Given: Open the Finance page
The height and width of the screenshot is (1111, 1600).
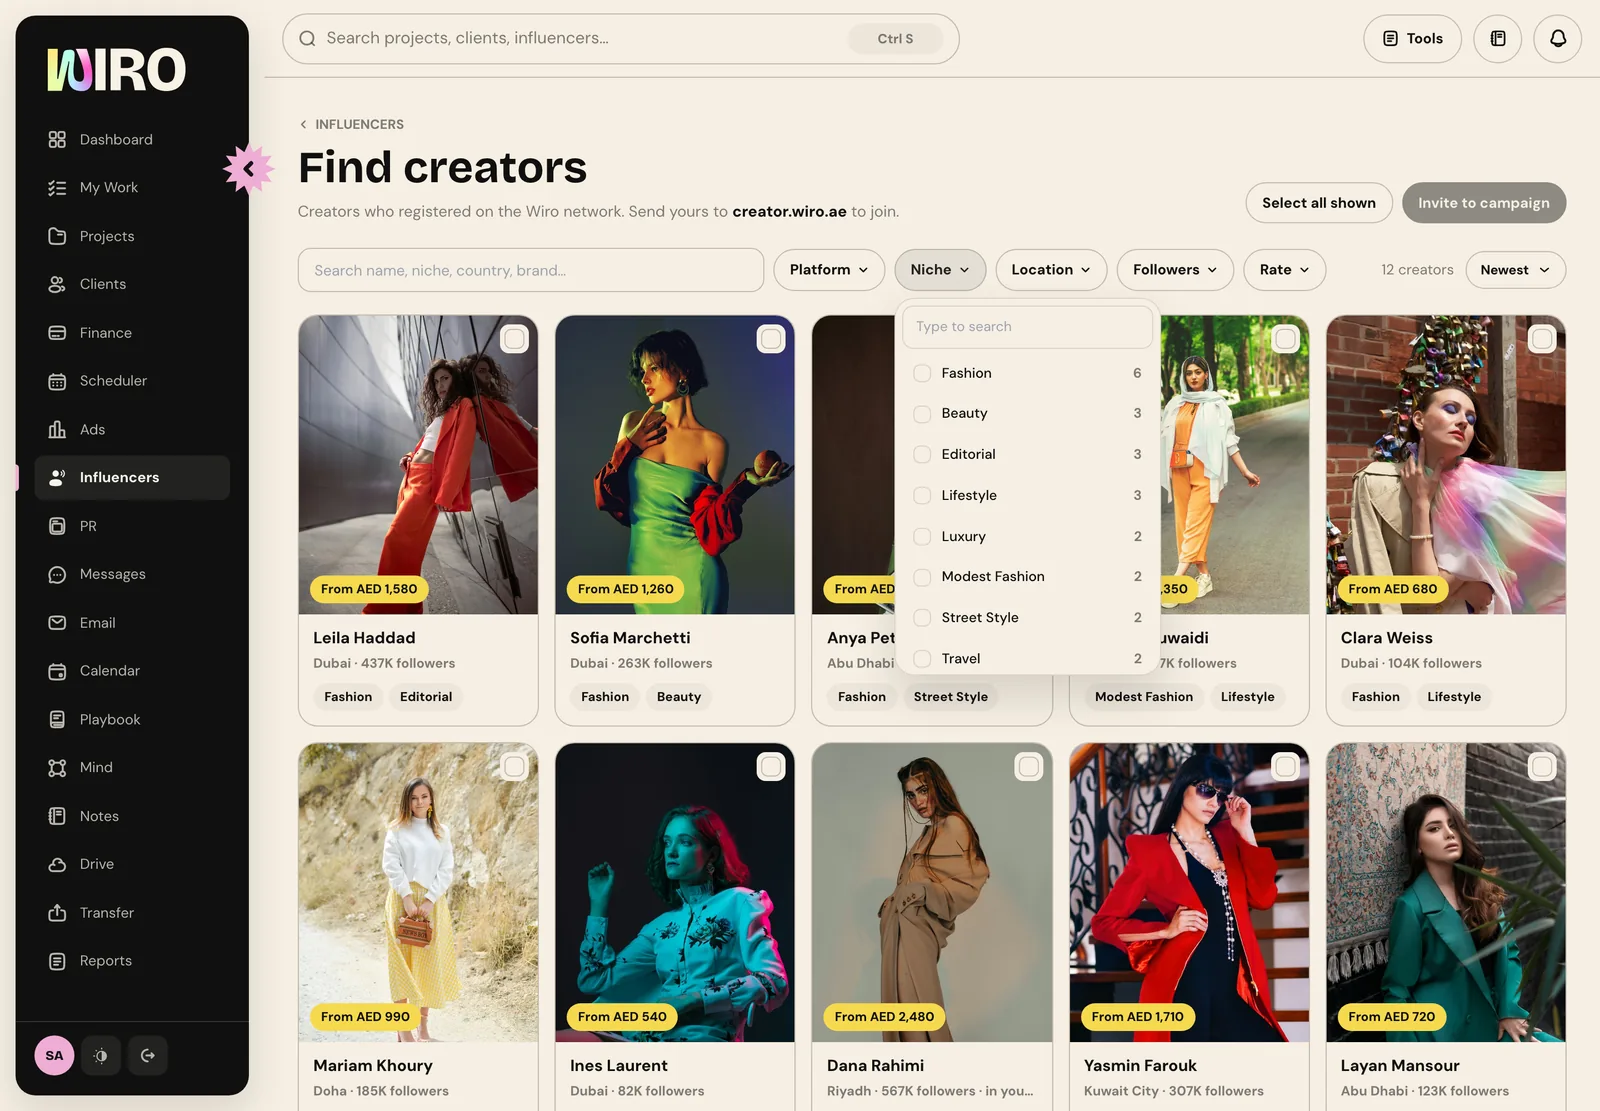Looking at the screenshot, I should coord(132,332).
